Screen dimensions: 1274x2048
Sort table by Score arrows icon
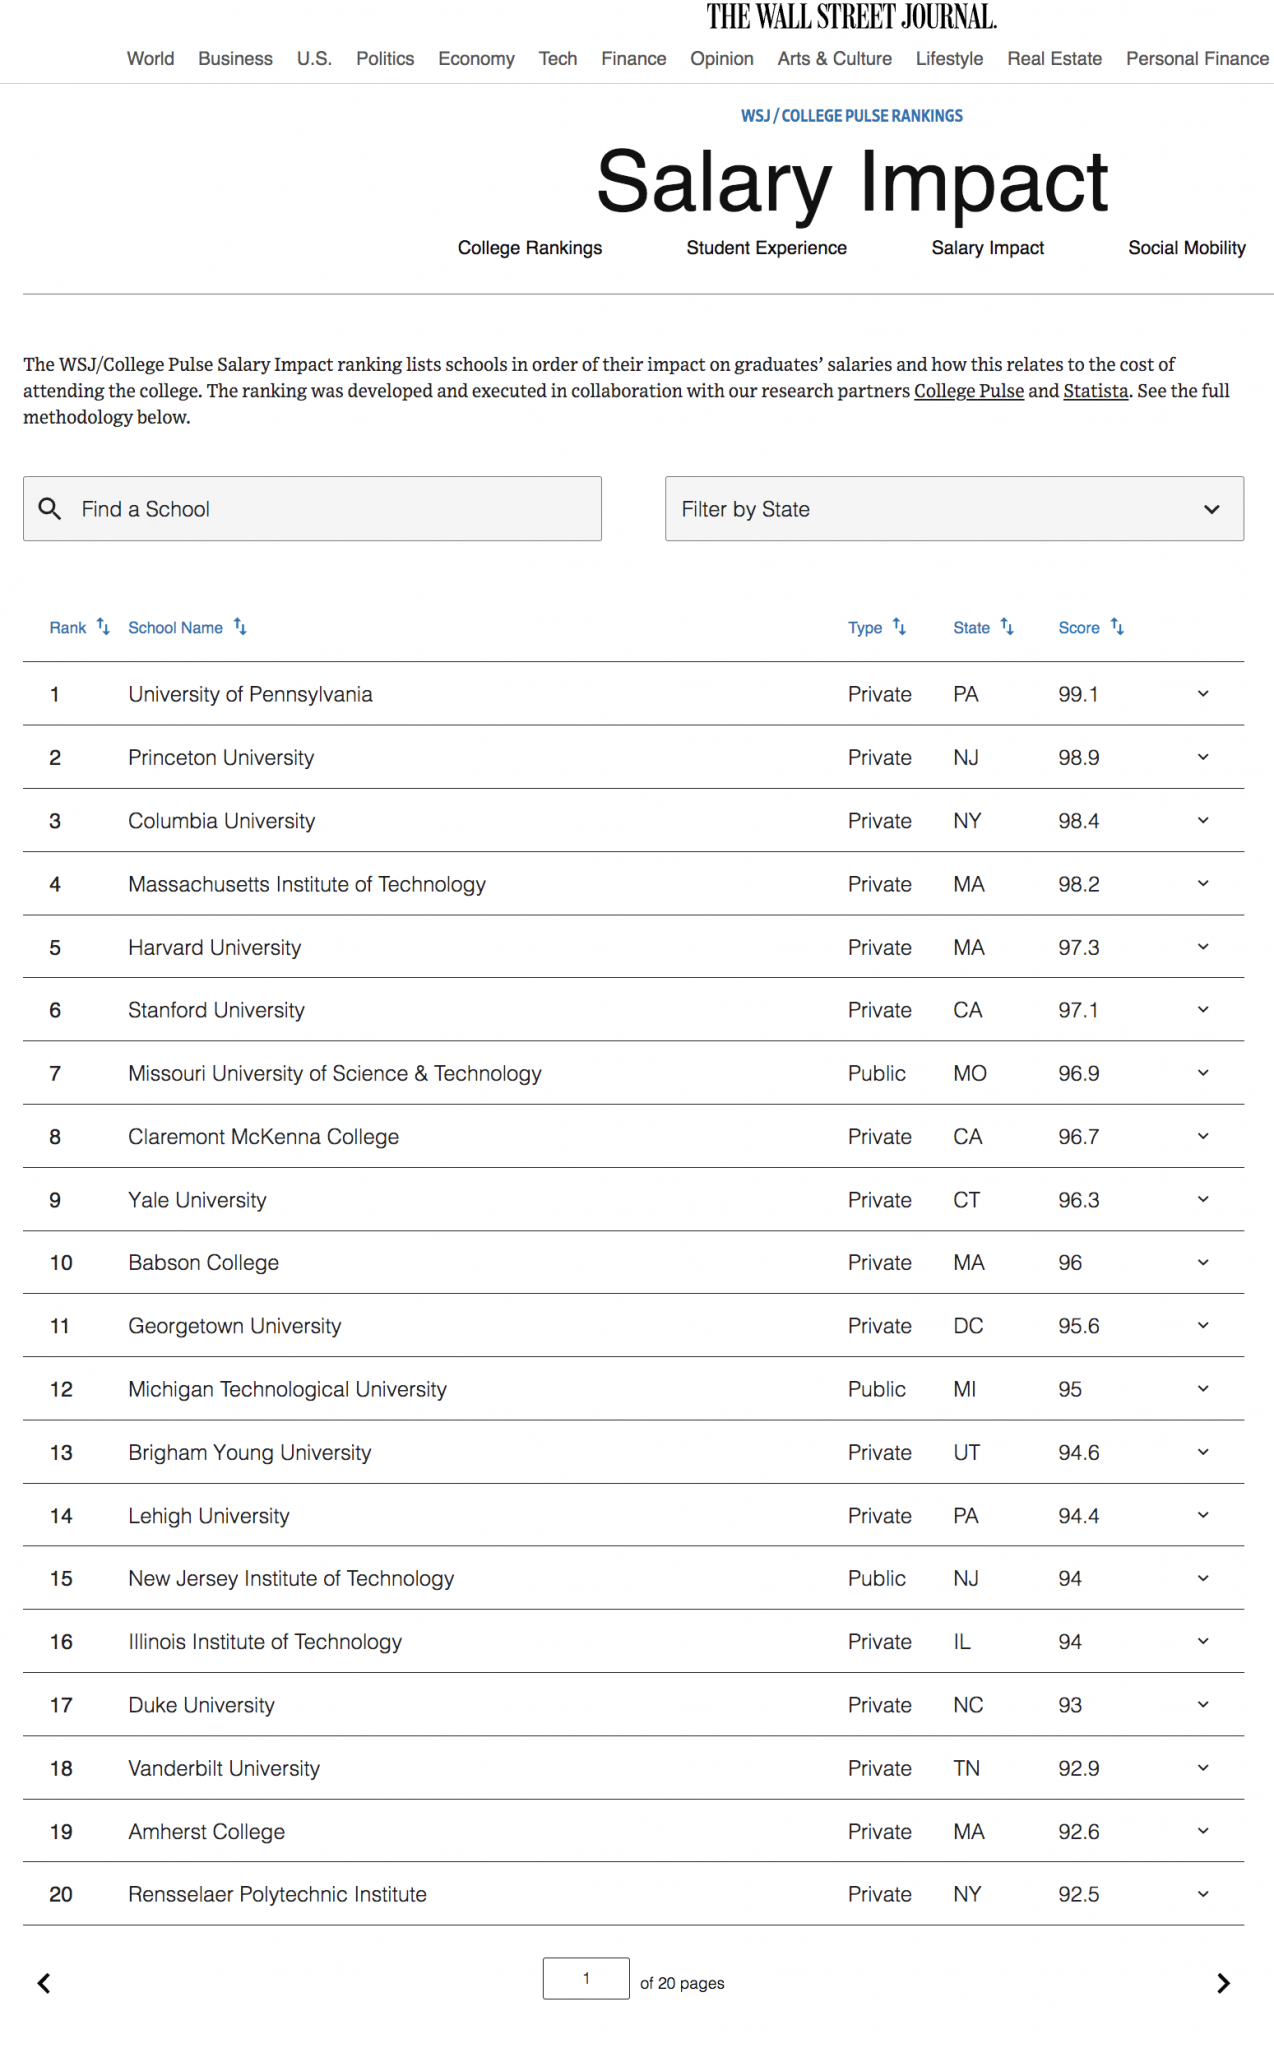coord(1117,627)
